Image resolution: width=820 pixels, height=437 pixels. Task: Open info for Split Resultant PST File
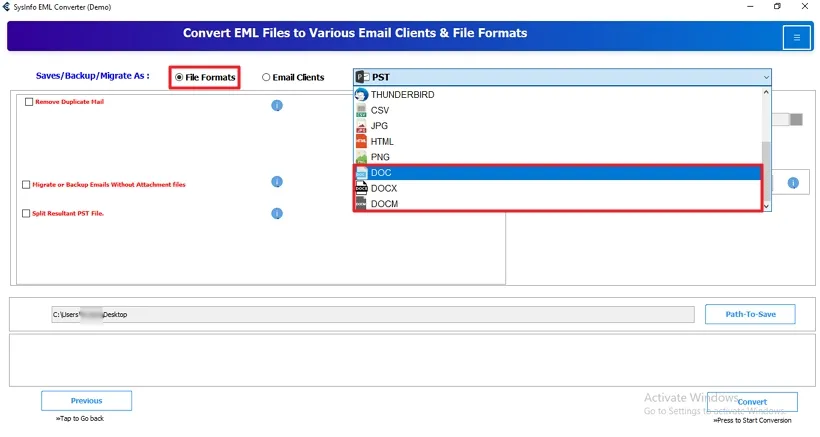pyautogui.click(x=277, y=213)
